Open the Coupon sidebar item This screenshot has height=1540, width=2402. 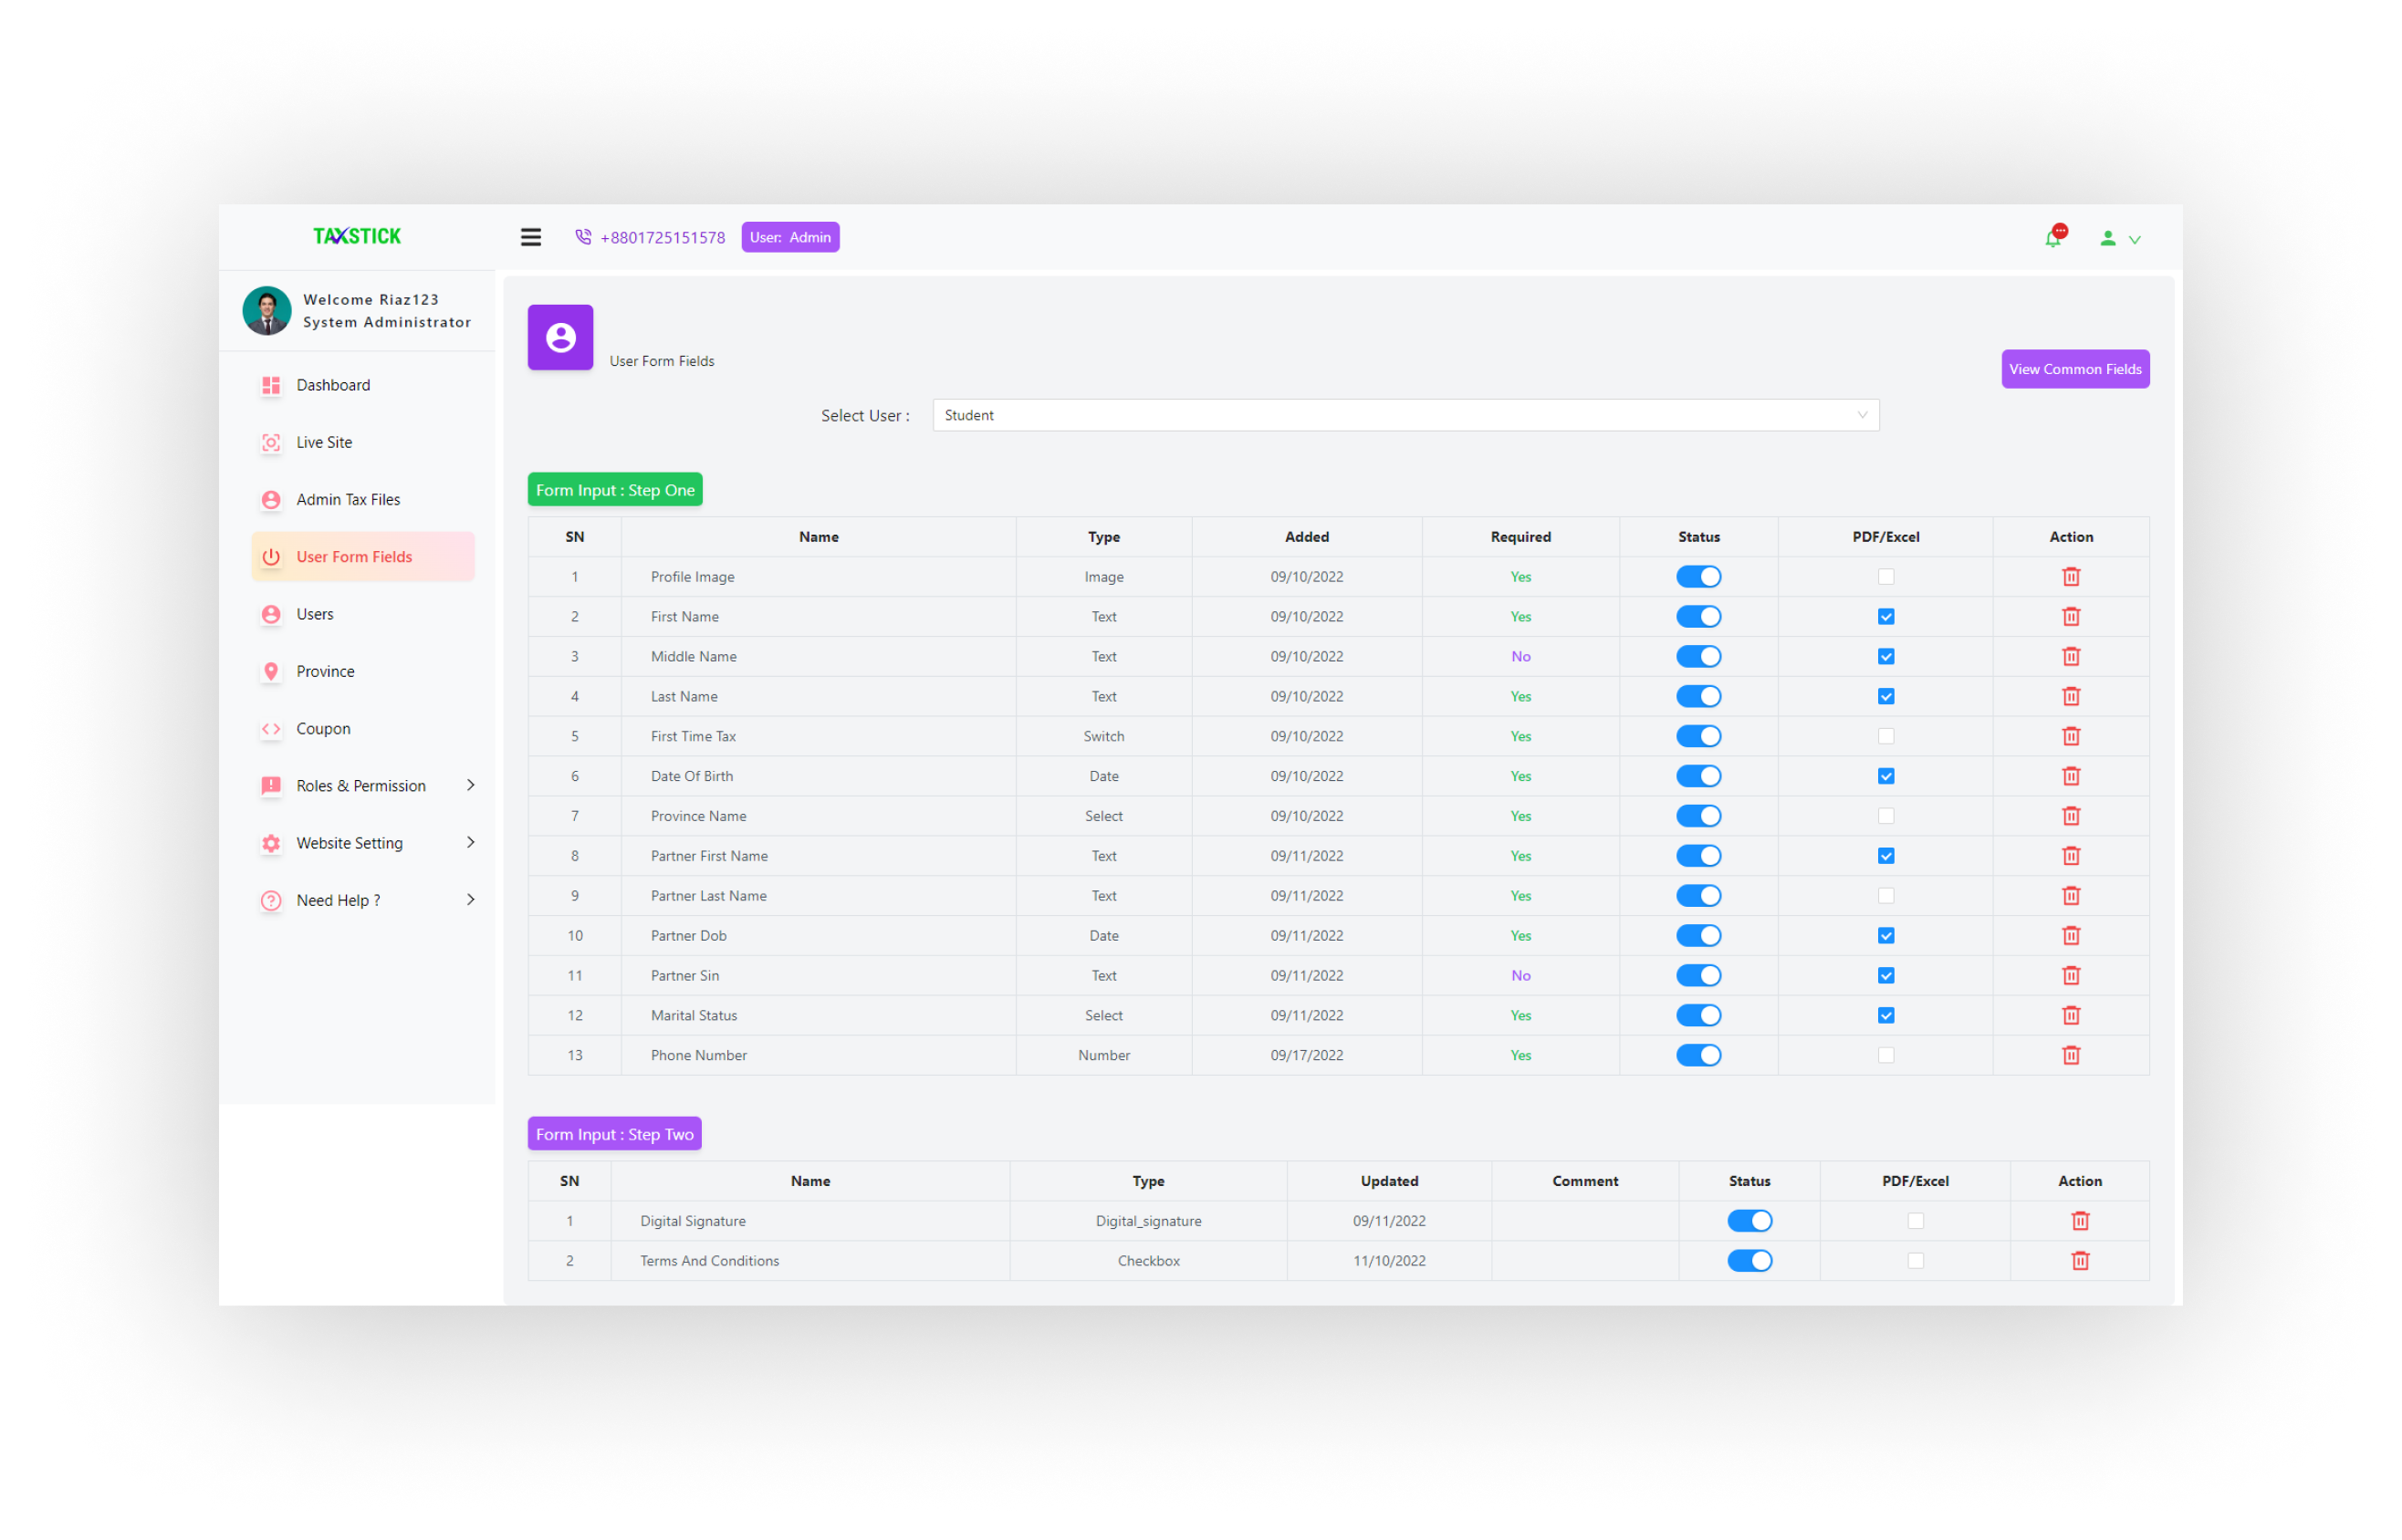tap(323, 729)
